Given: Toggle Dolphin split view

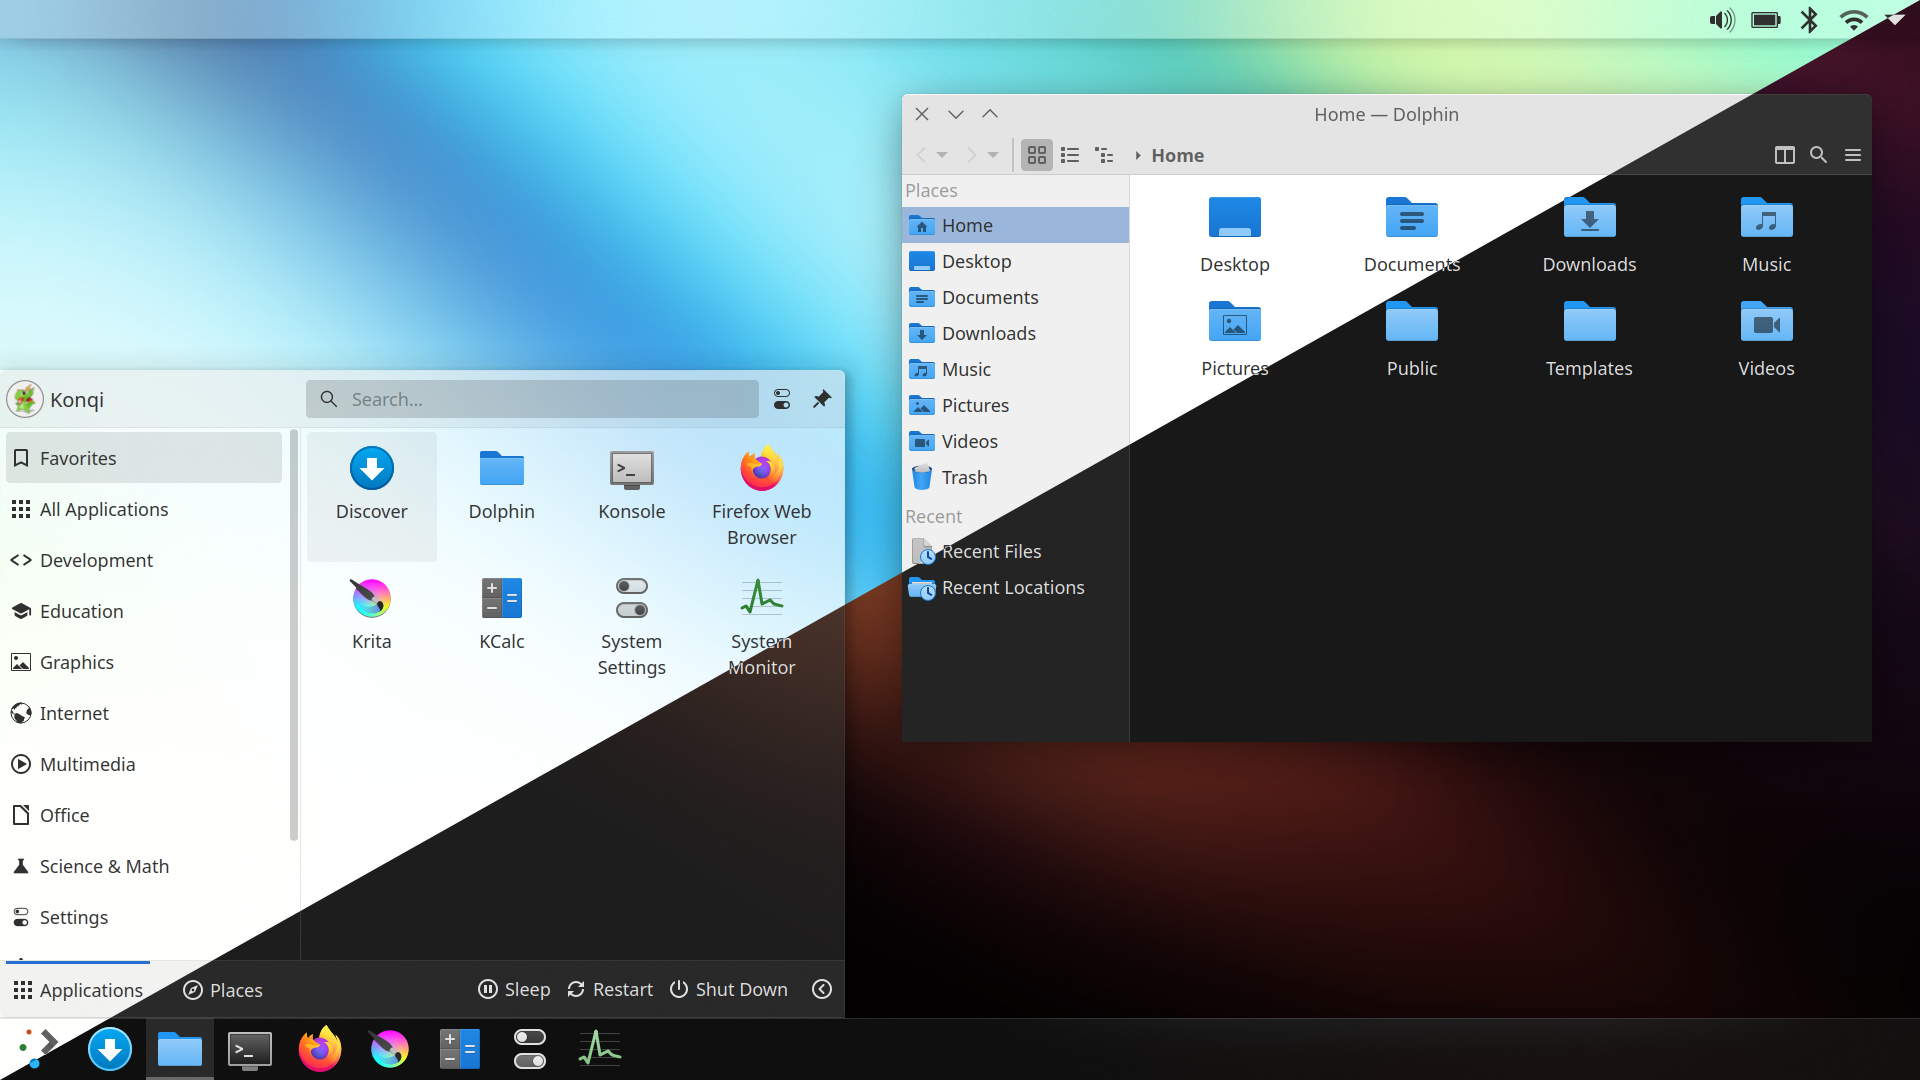Looking at the screenshot, I should point(1784,155).
